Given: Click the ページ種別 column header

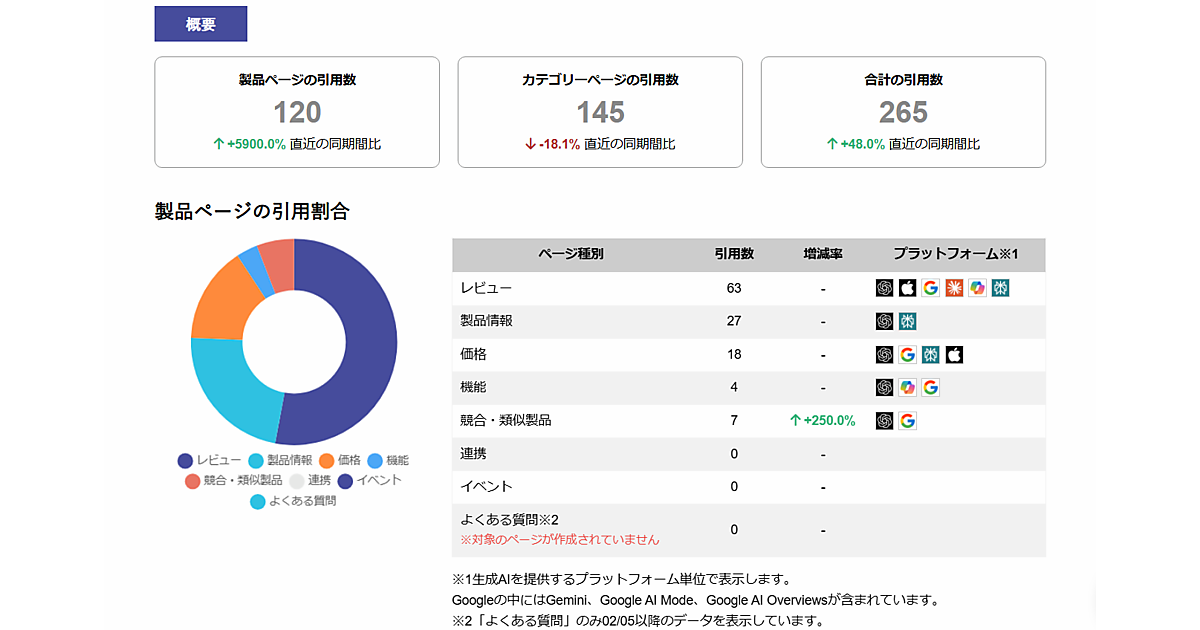Looking at the screenshot, I should [x=571, y=255].
